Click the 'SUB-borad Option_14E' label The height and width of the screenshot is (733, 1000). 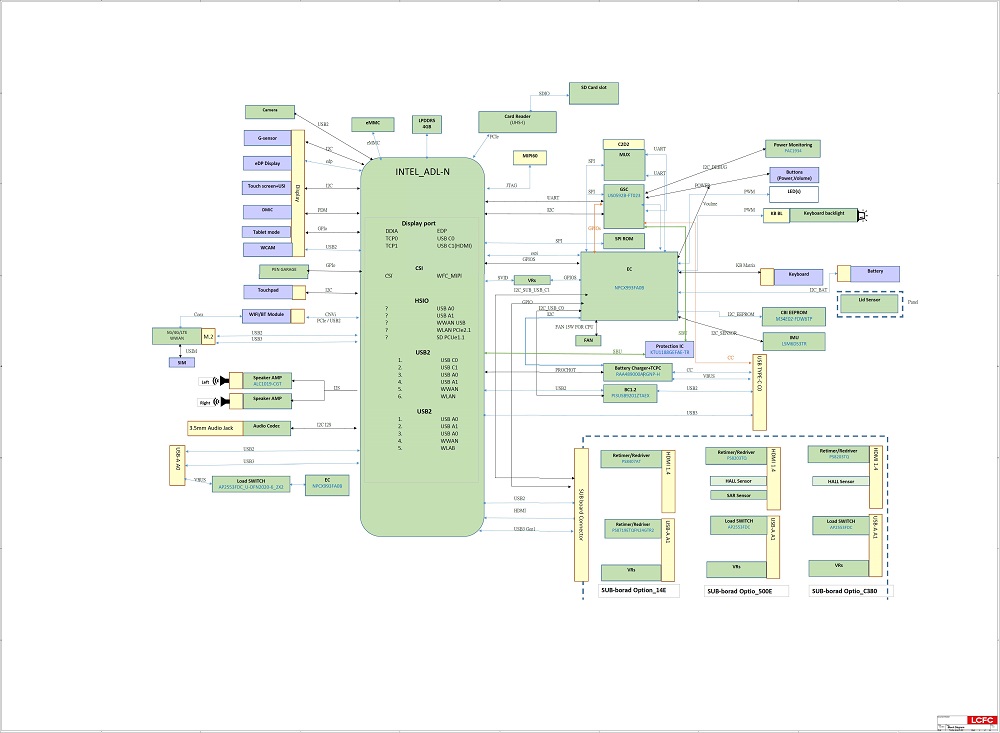[633, 590]
